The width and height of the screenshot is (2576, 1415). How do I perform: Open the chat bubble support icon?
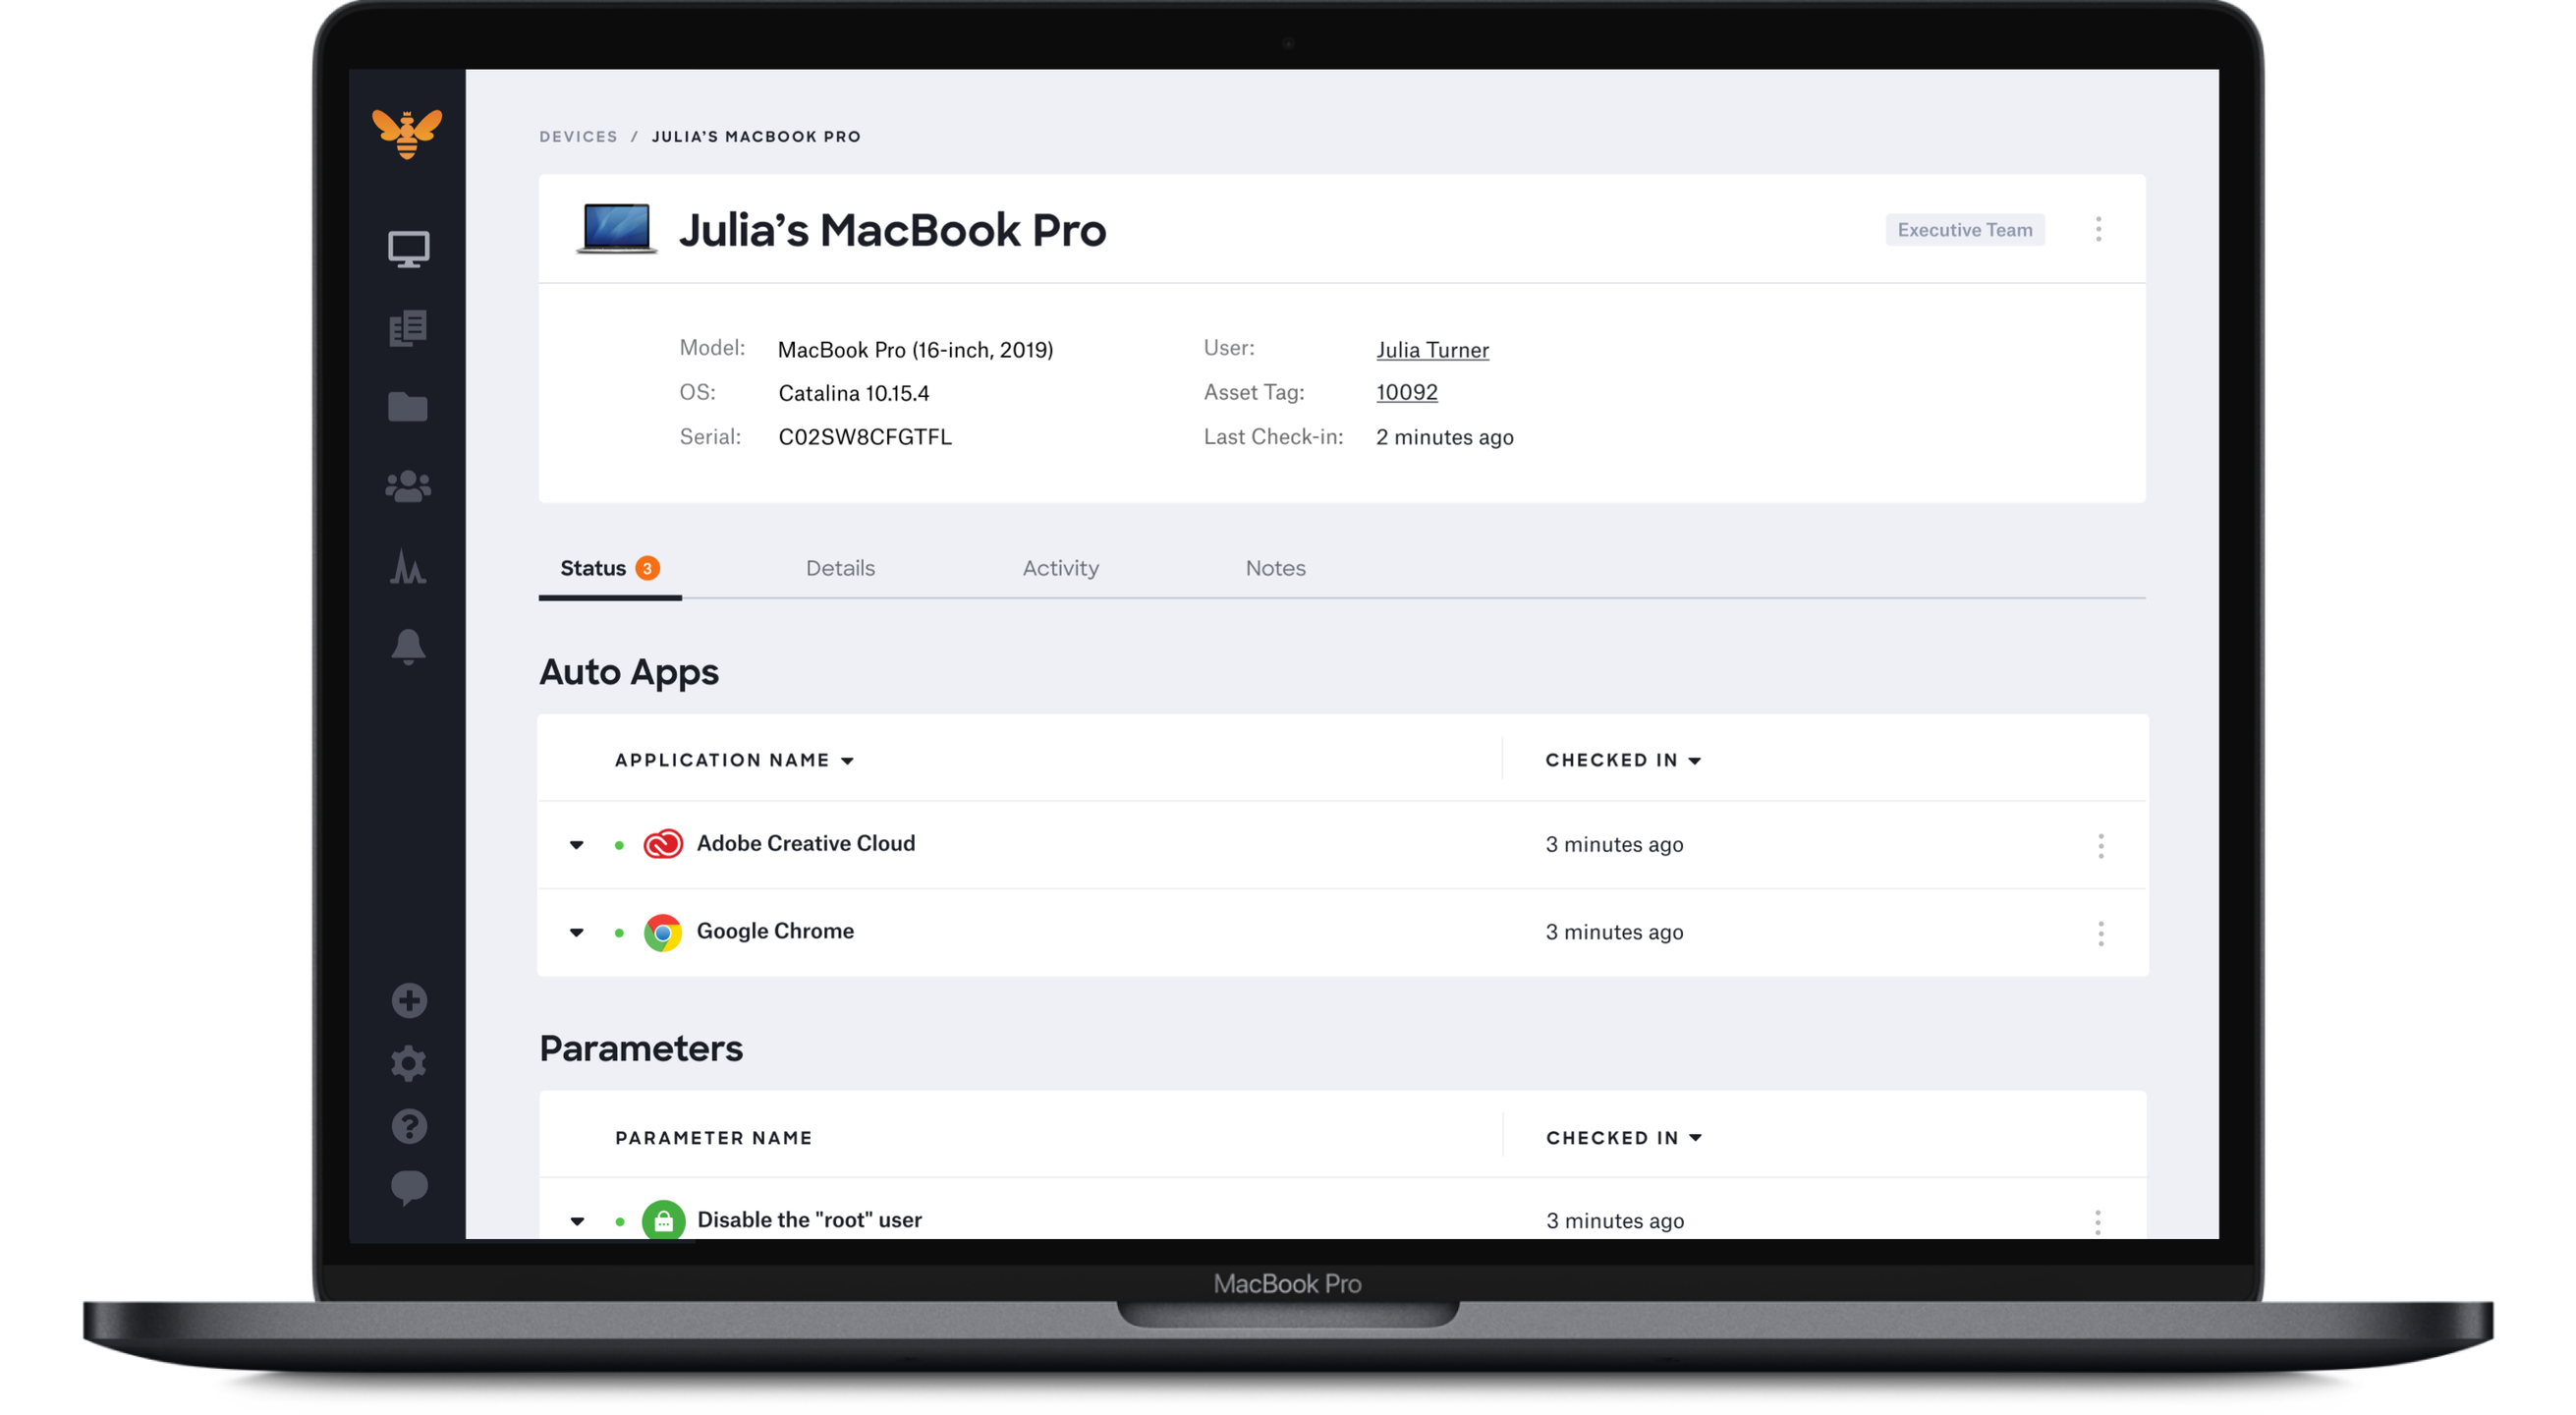click(409, 1187)
